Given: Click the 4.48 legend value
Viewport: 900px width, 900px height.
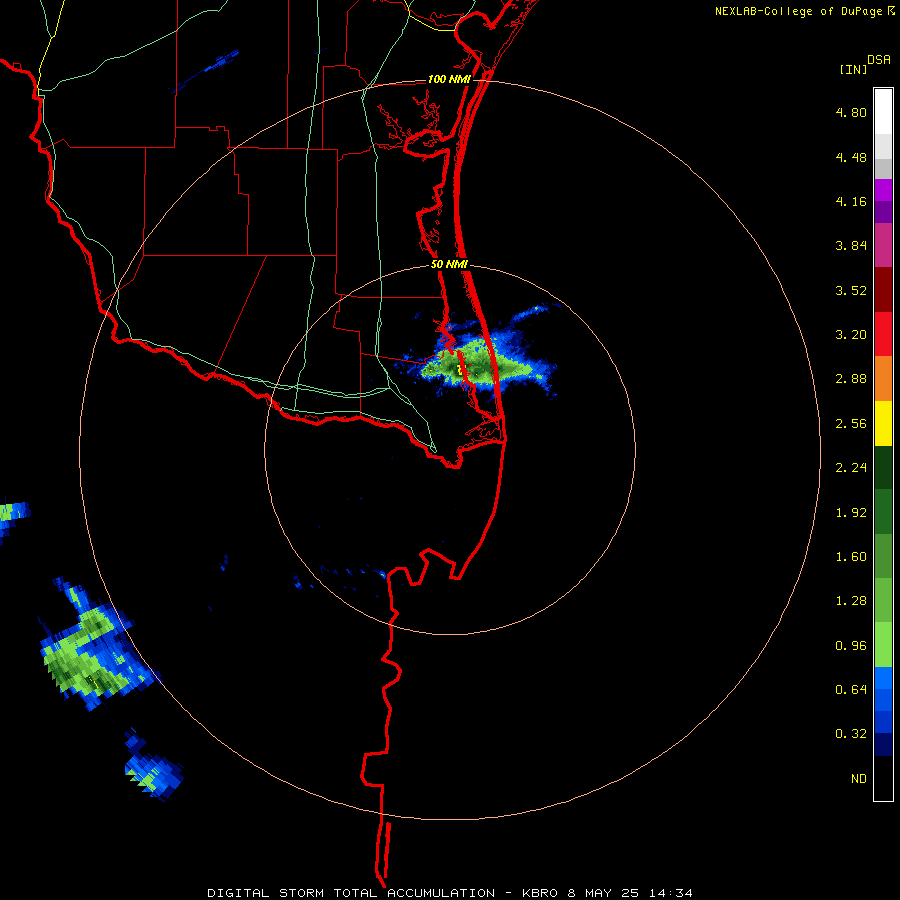Looking at the screenshot, I should (x=851, y=157).
